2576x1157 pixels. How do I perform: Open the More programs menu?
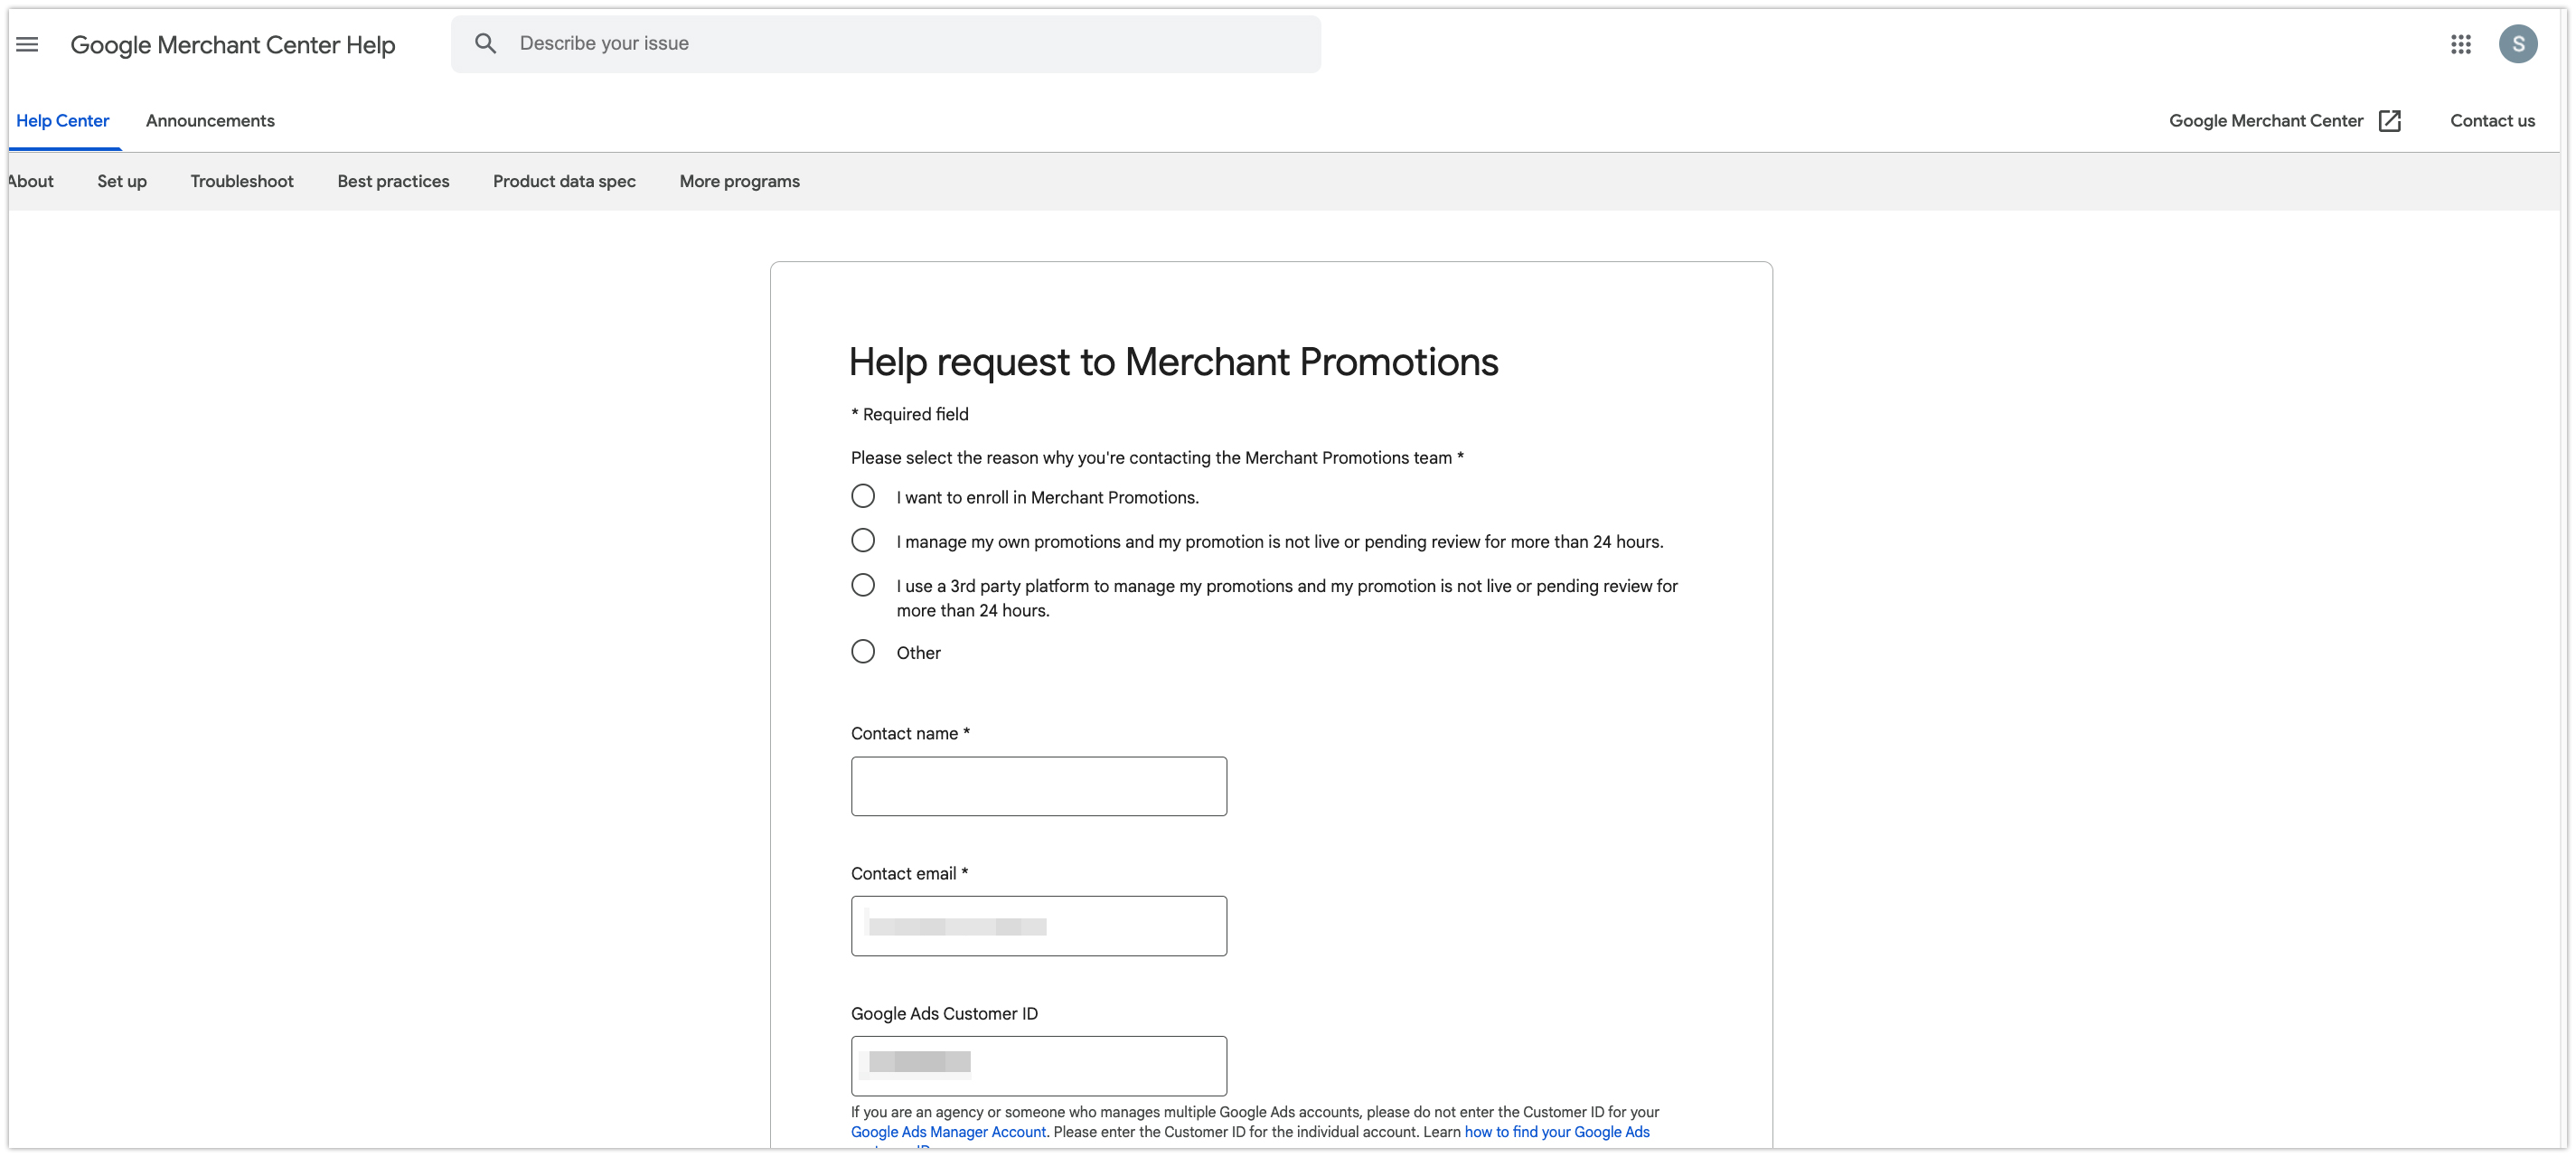coord(740,181)
